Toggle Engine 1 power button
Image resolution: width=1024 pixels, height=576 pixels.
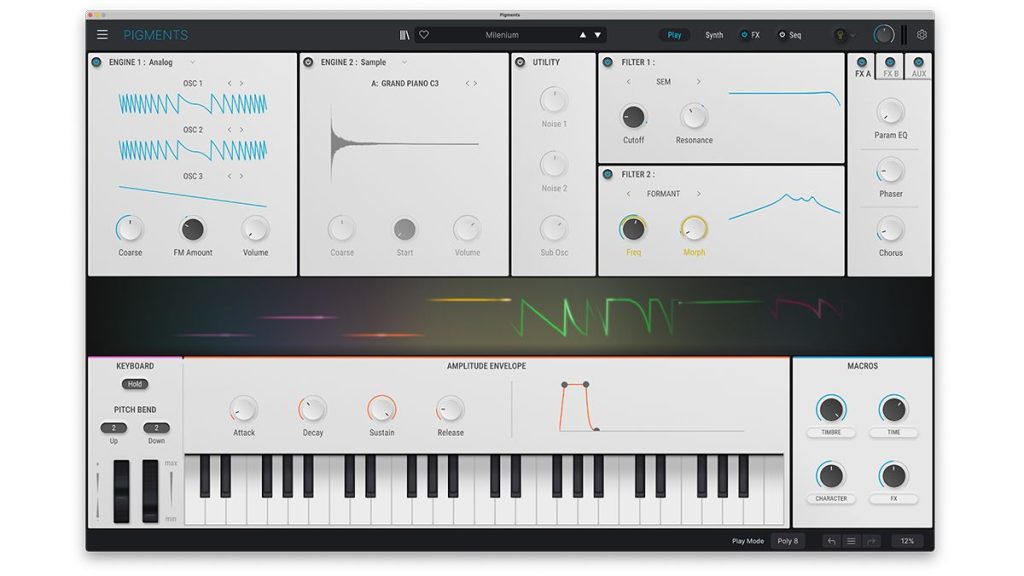97,62
